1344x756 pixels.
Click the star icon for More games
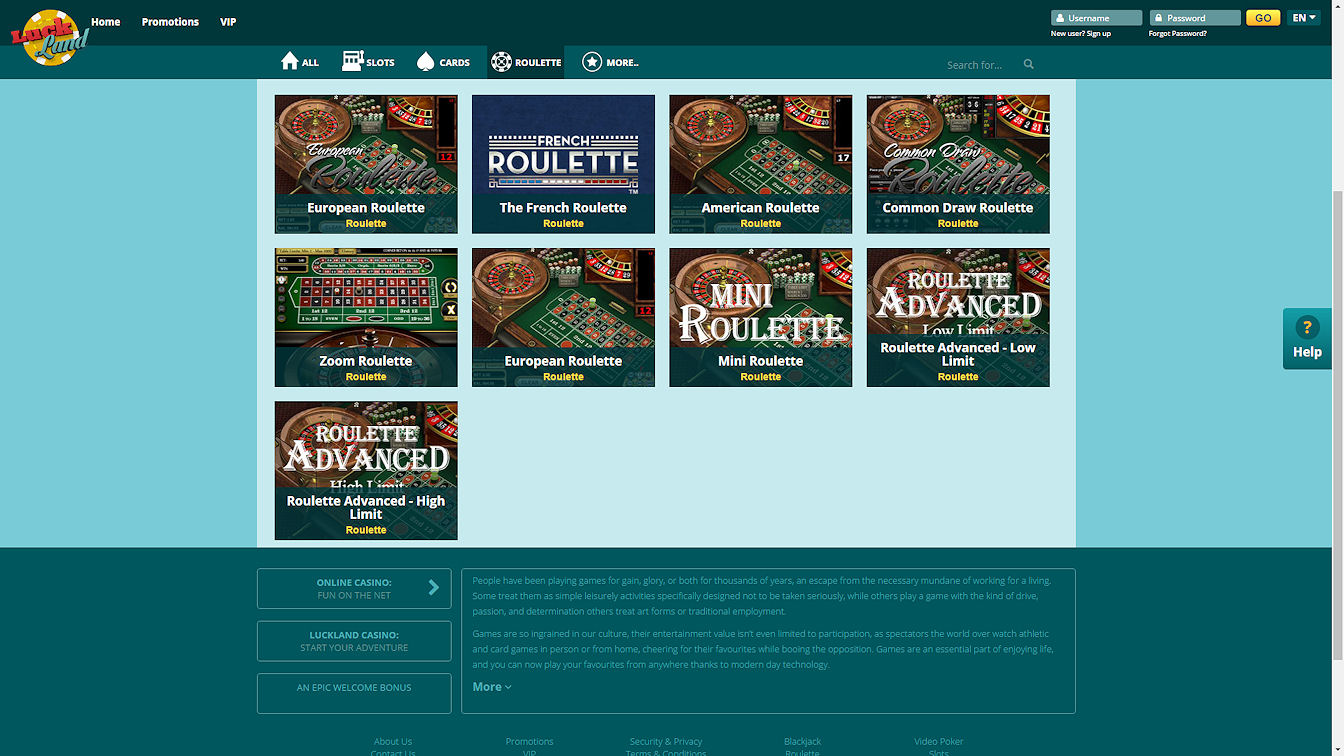(x=592, y=62)
